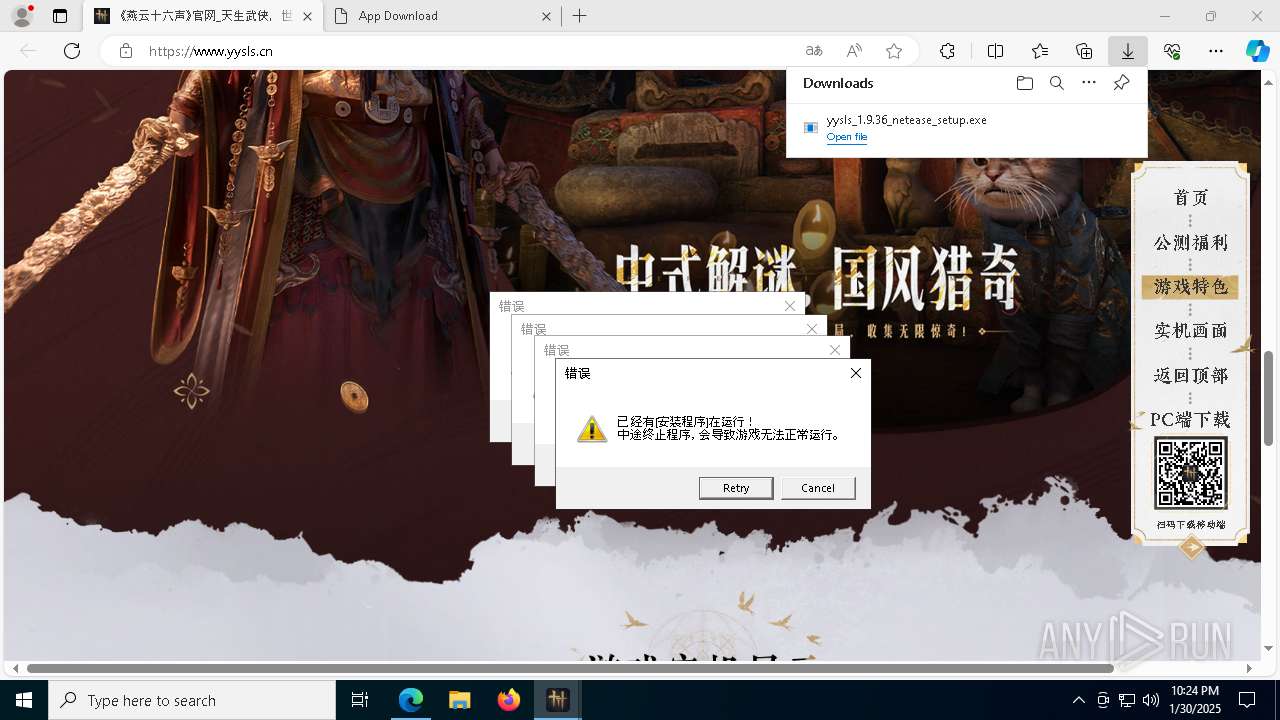The image size is (1280, 720).
Task: Open Browser essentials heart icon
Action: click(x=1172, y=51)
